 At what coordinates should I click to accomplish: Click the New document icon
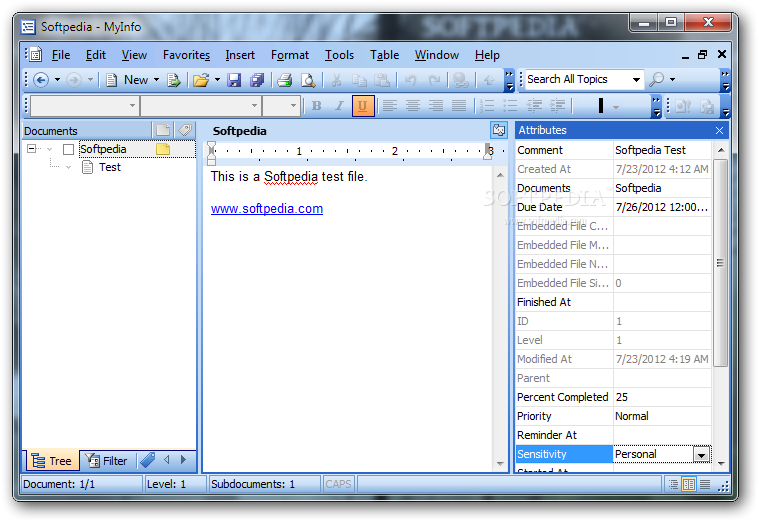point(112,80)
